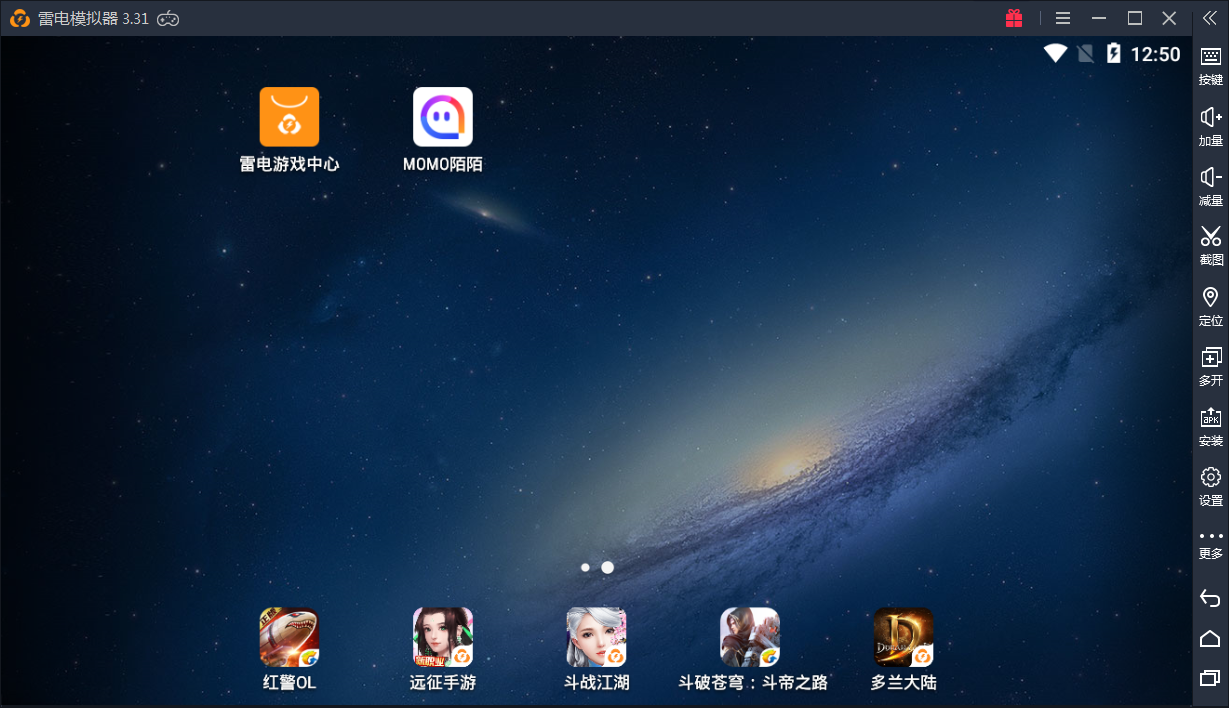Viewport: 1229px width, 708px height.
Task: Launch the 红警OL game
Action: pyautogui.click(x=289, y=637)
